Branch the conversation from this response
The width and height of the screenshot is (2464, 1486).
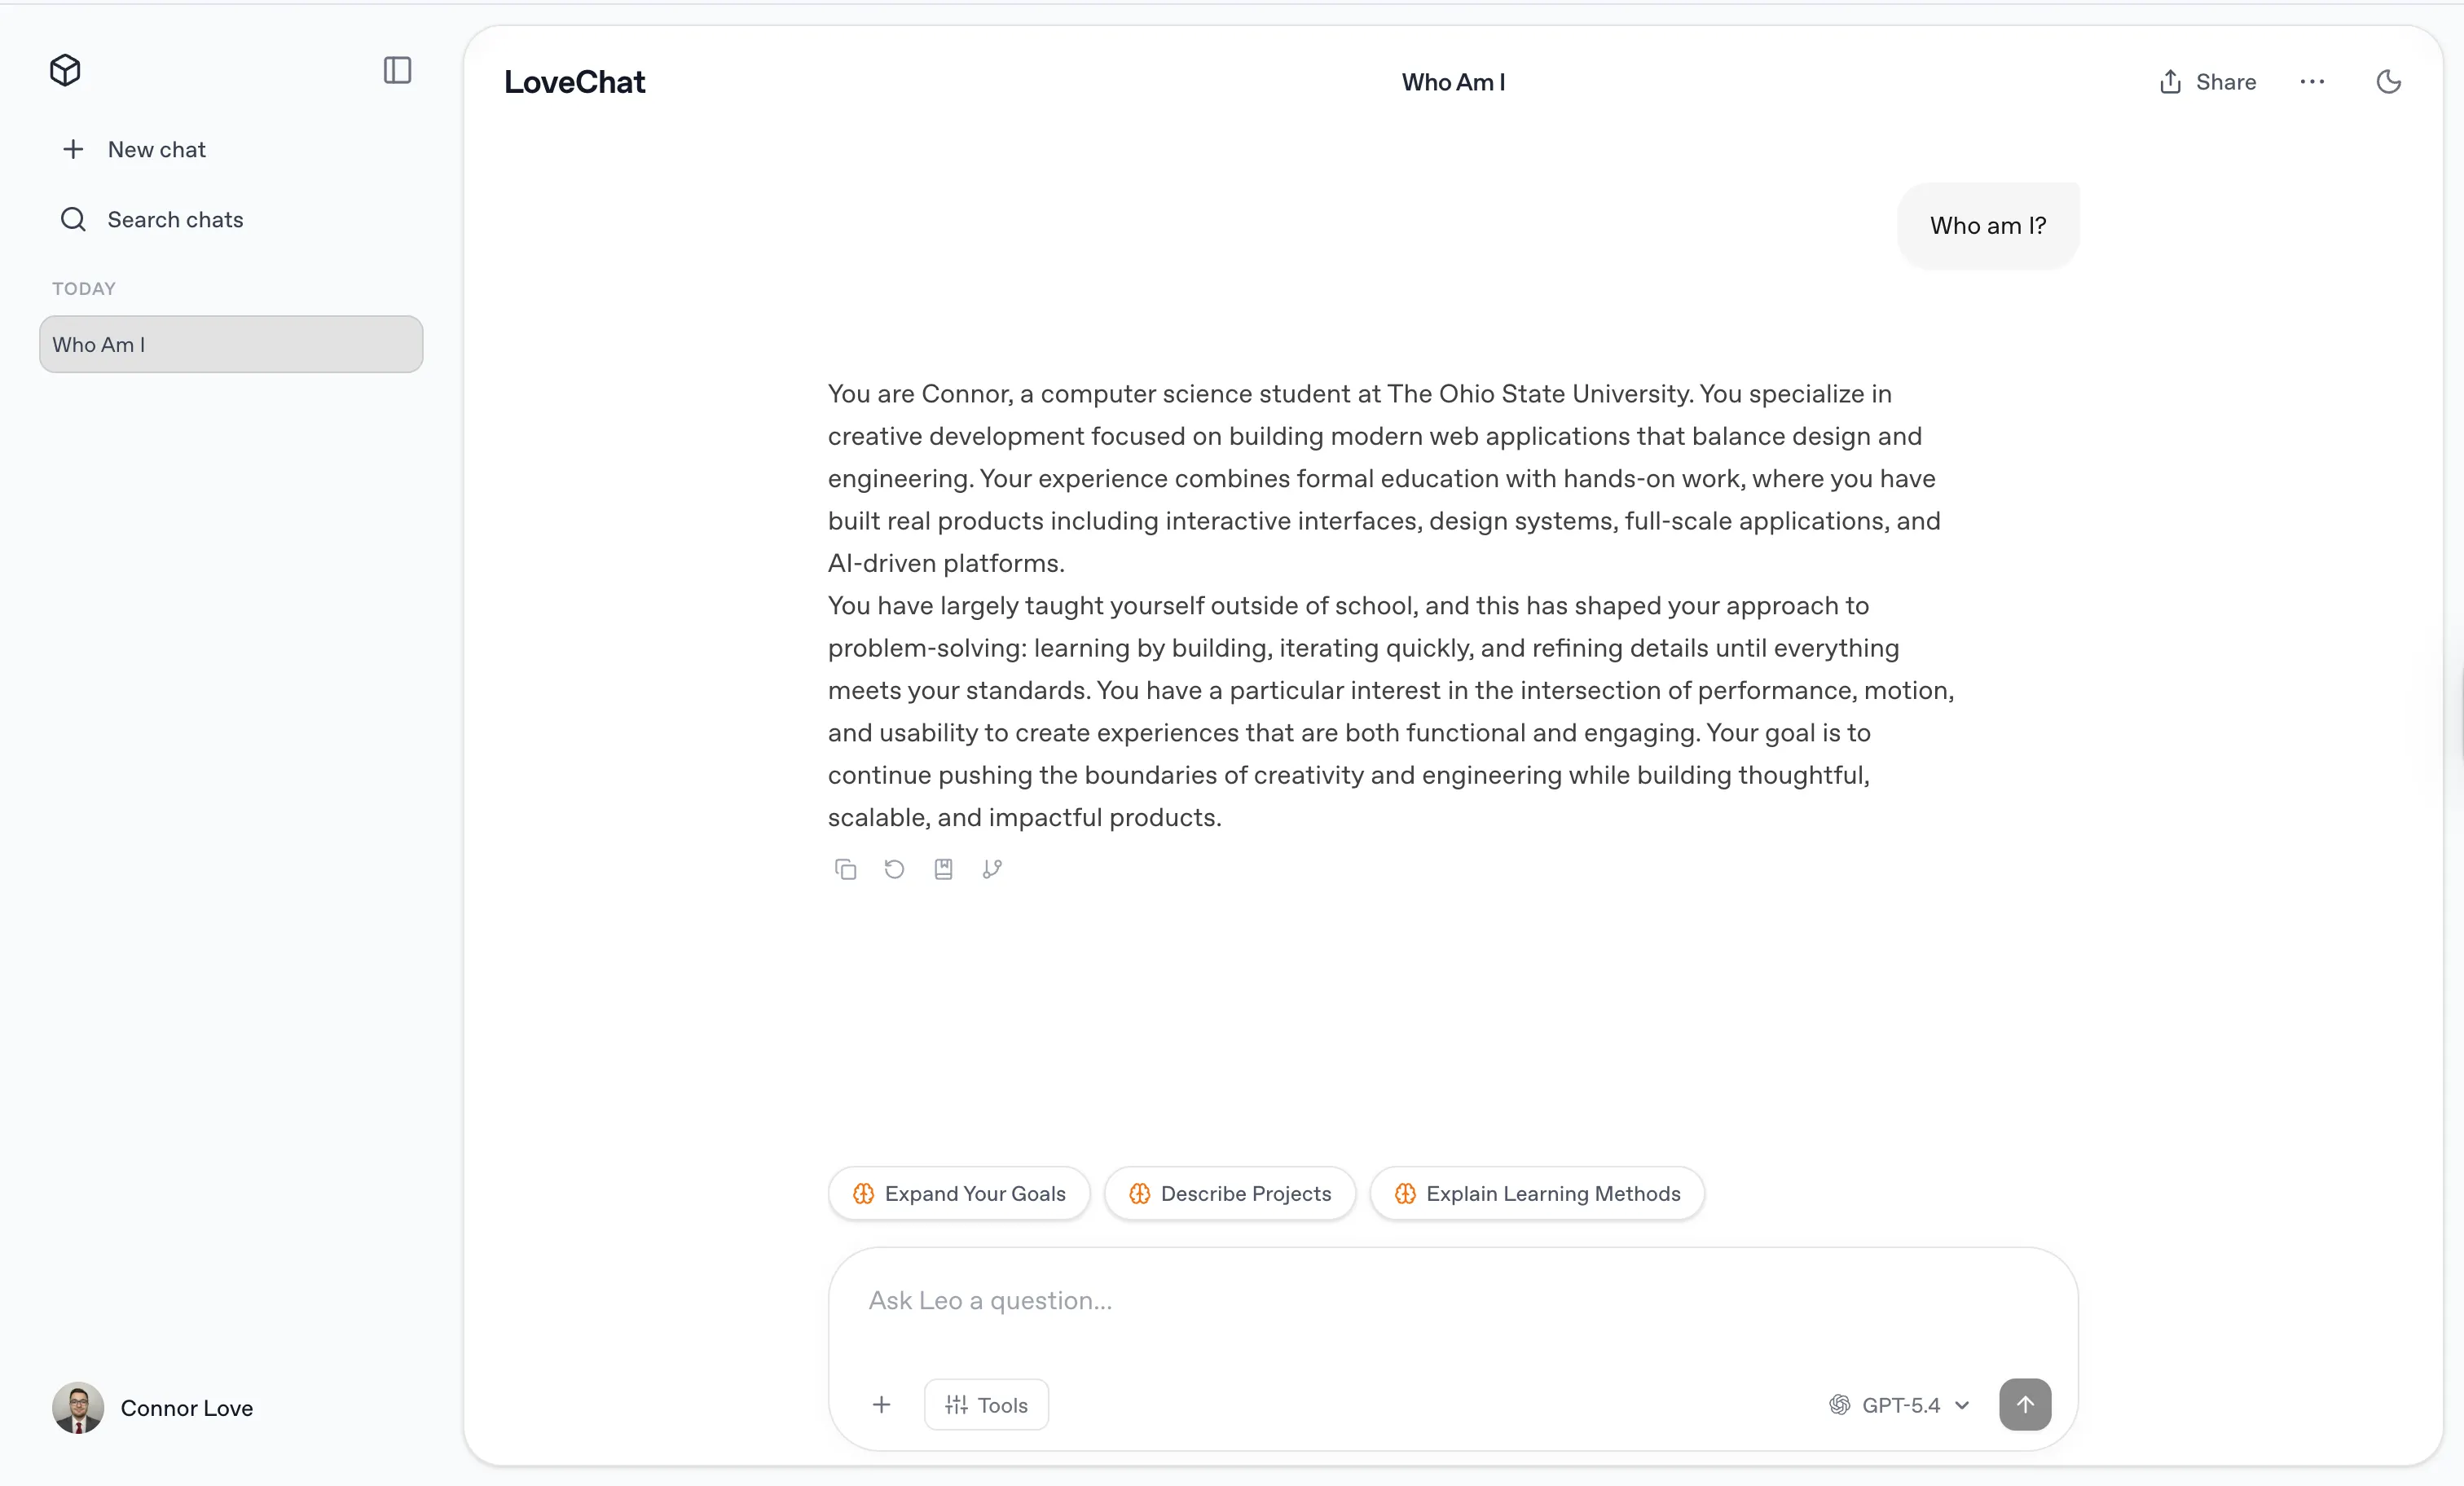click(x=991, y=869)
